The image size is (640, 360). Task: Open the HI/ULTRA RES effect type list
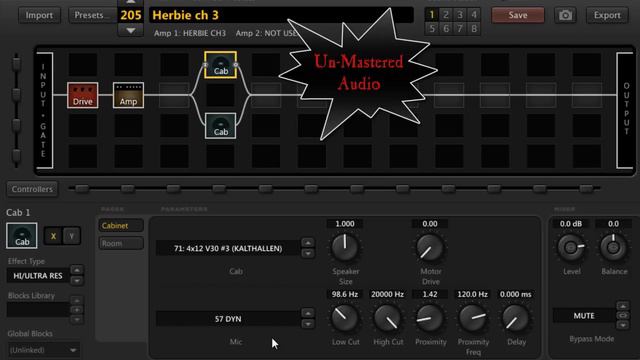click(x=38, y=276)
